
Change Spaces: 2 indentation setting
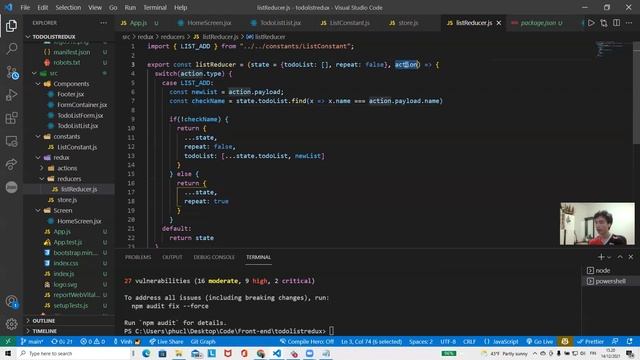(420, 342)
